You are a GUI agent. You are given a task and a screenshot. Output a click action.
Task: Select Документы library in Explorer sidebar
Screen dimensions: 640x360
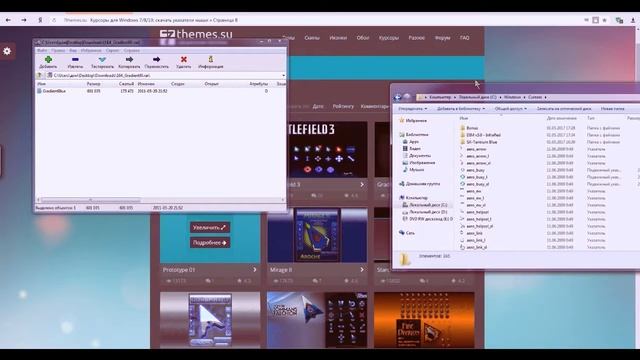416,156
